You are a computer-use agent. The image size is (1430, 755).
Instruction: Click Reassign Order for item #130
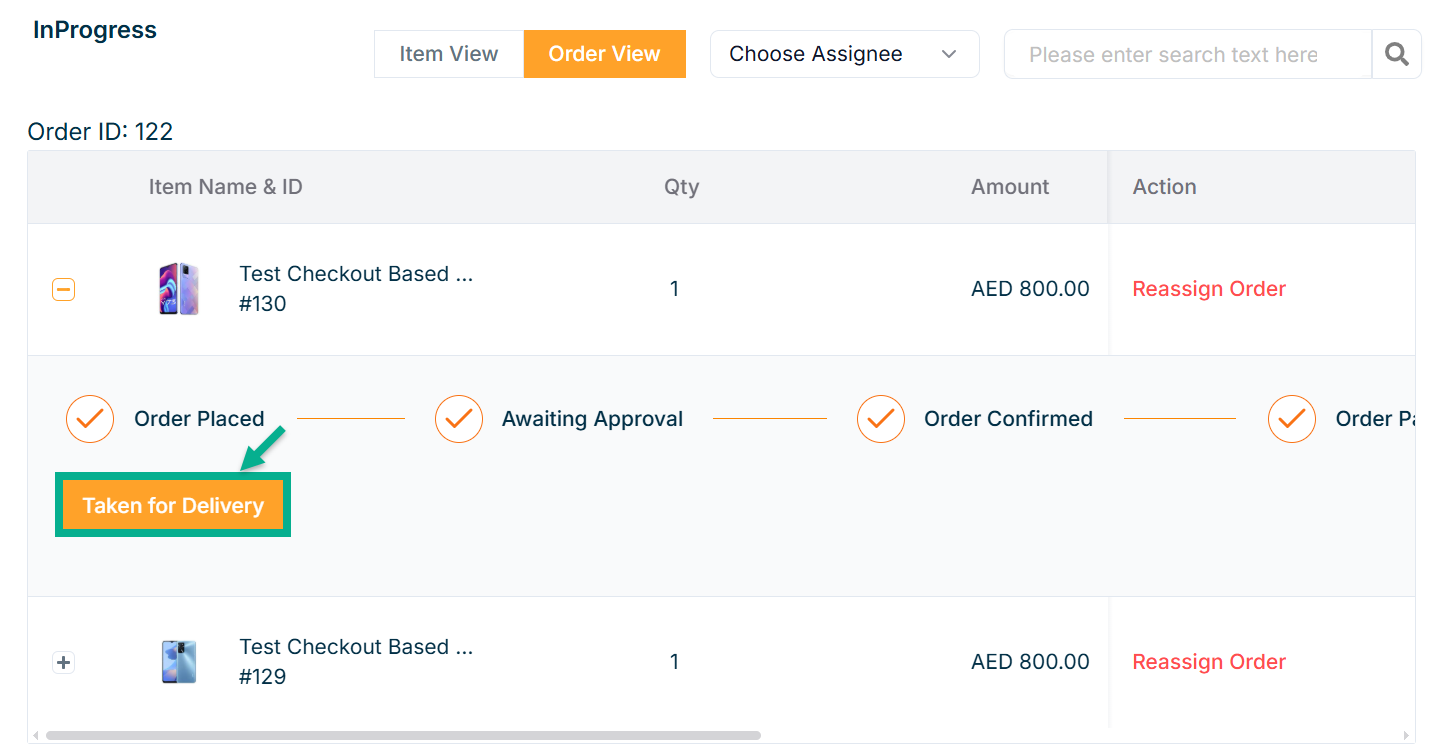1208,289
